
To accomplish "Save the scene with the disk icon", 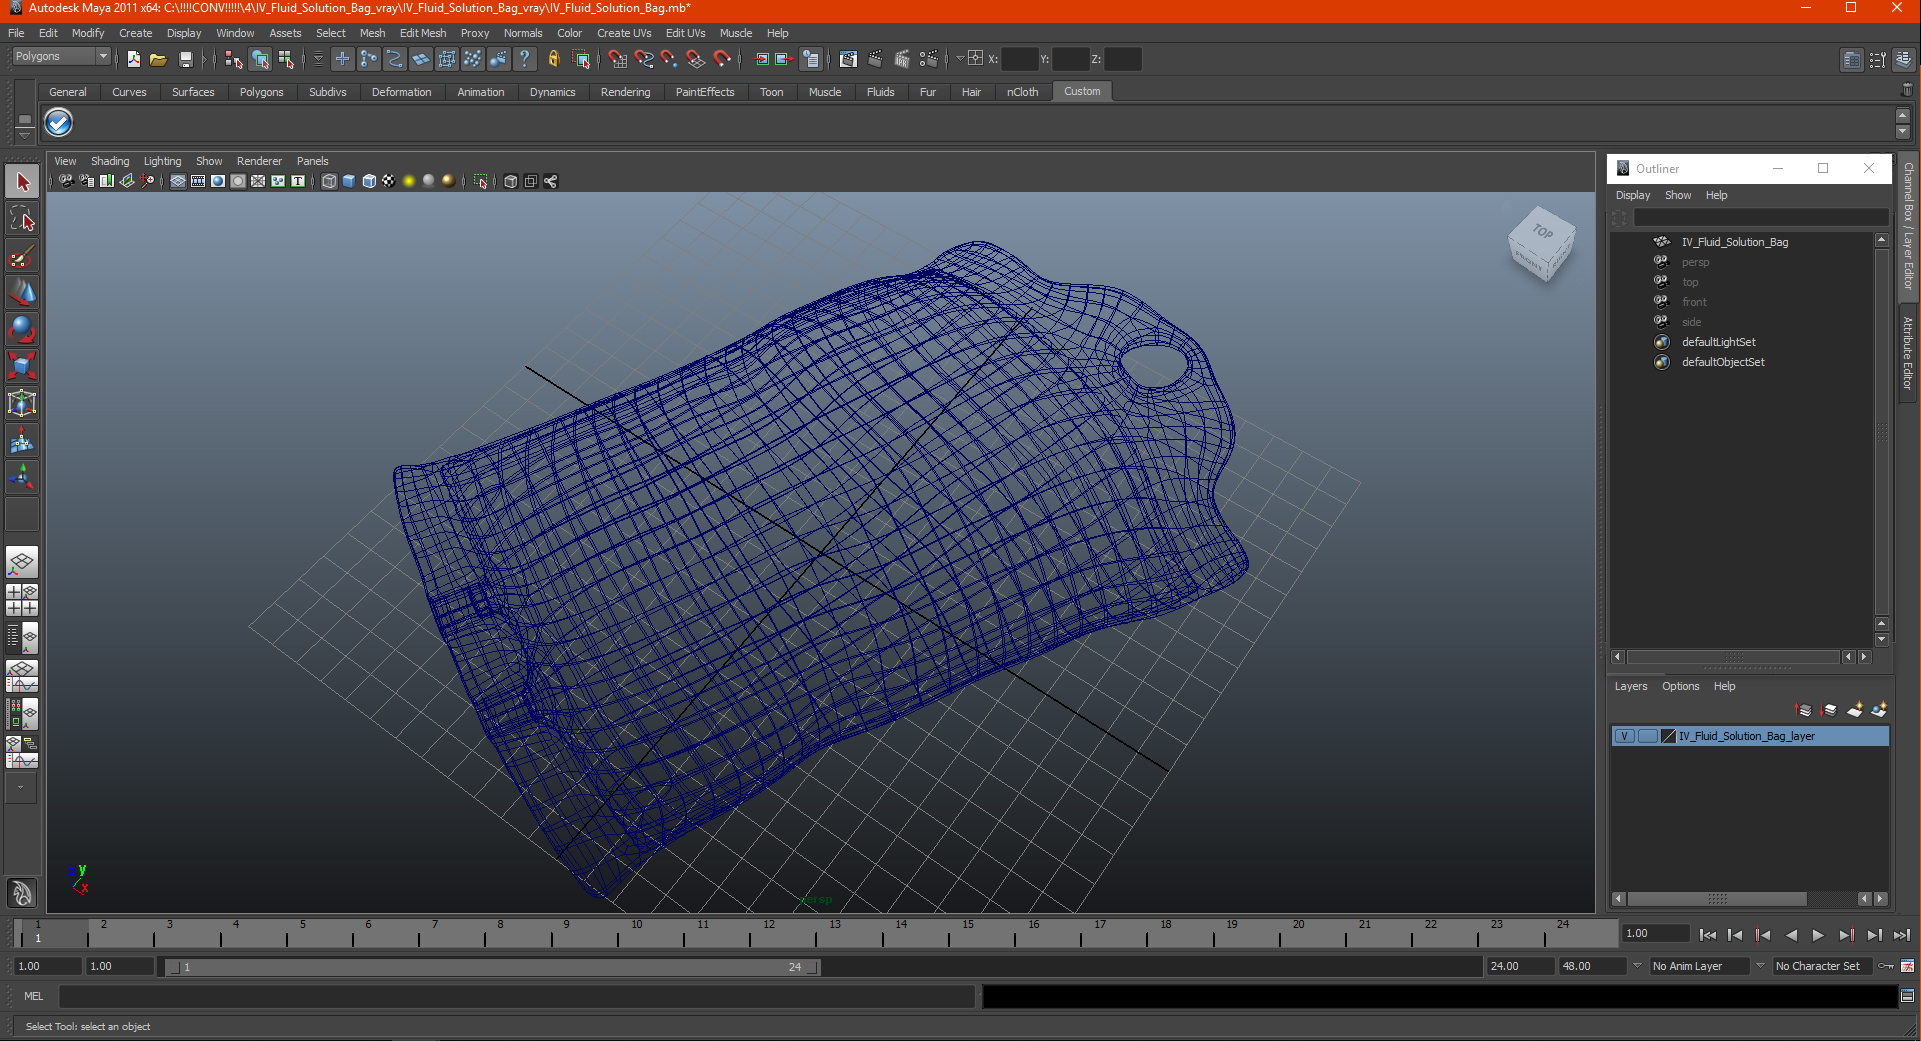I will click(185, 59).
